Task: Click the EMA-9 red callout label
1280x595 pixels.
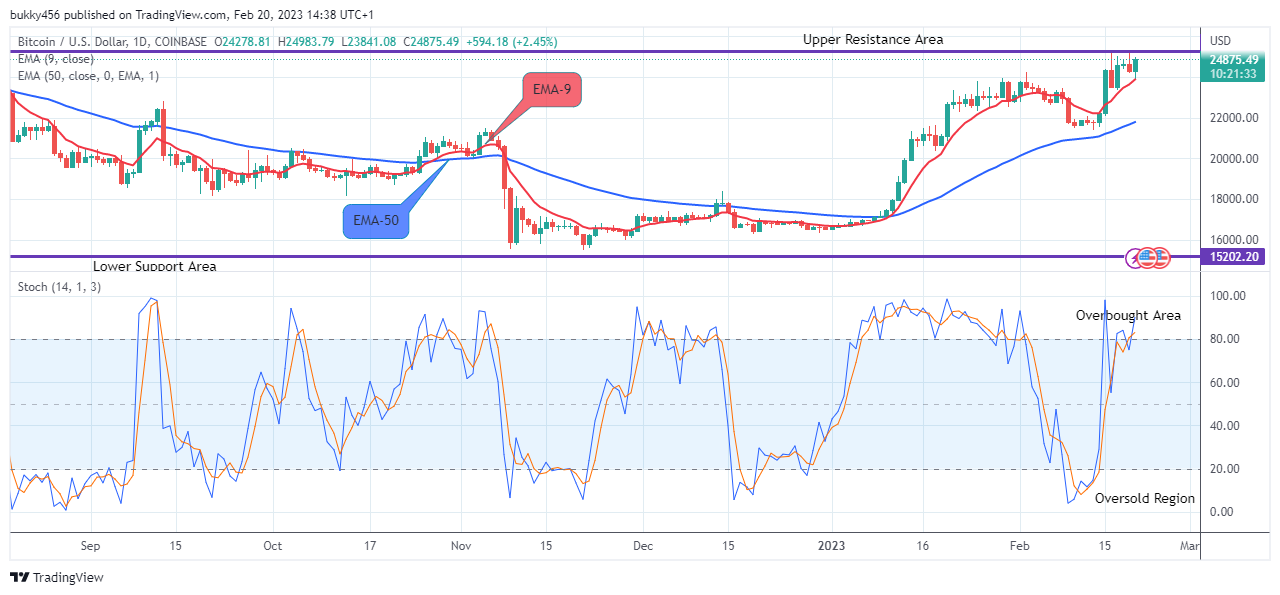Action: click(552, 90)
